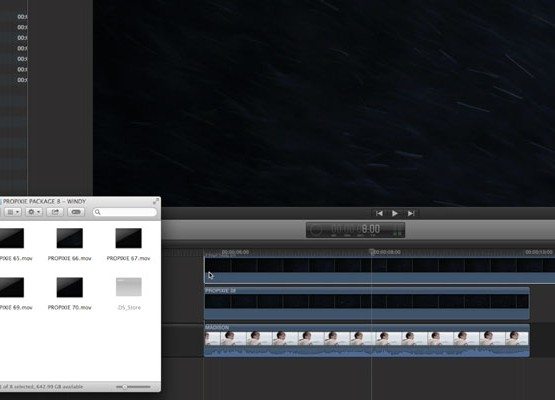The image size is (555, 400).
Task: Select the PROPIXIE 69.mov thumbnail
Action: (x=11, y=287)
